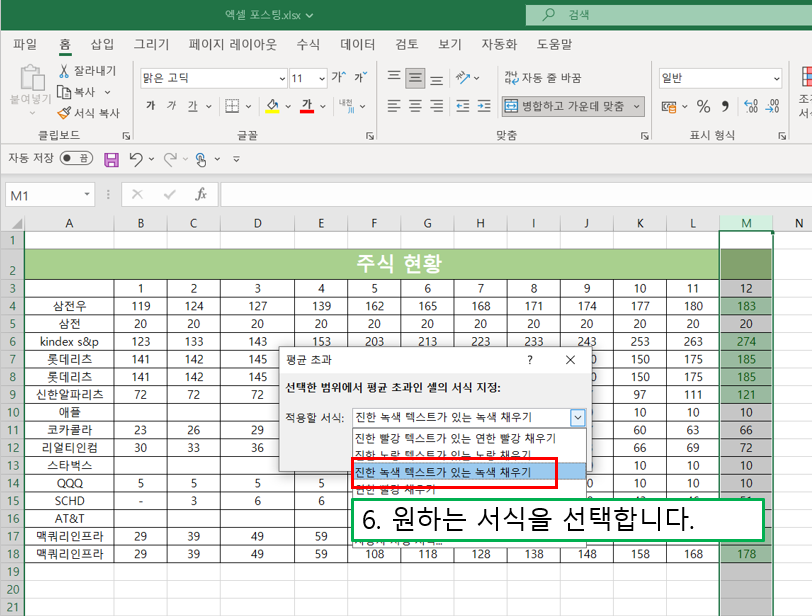Viewport: 812px width, 616px height.
Task: Apply bold formatting with bold 가
Action: pyautogui.click(x=151, y=106)
